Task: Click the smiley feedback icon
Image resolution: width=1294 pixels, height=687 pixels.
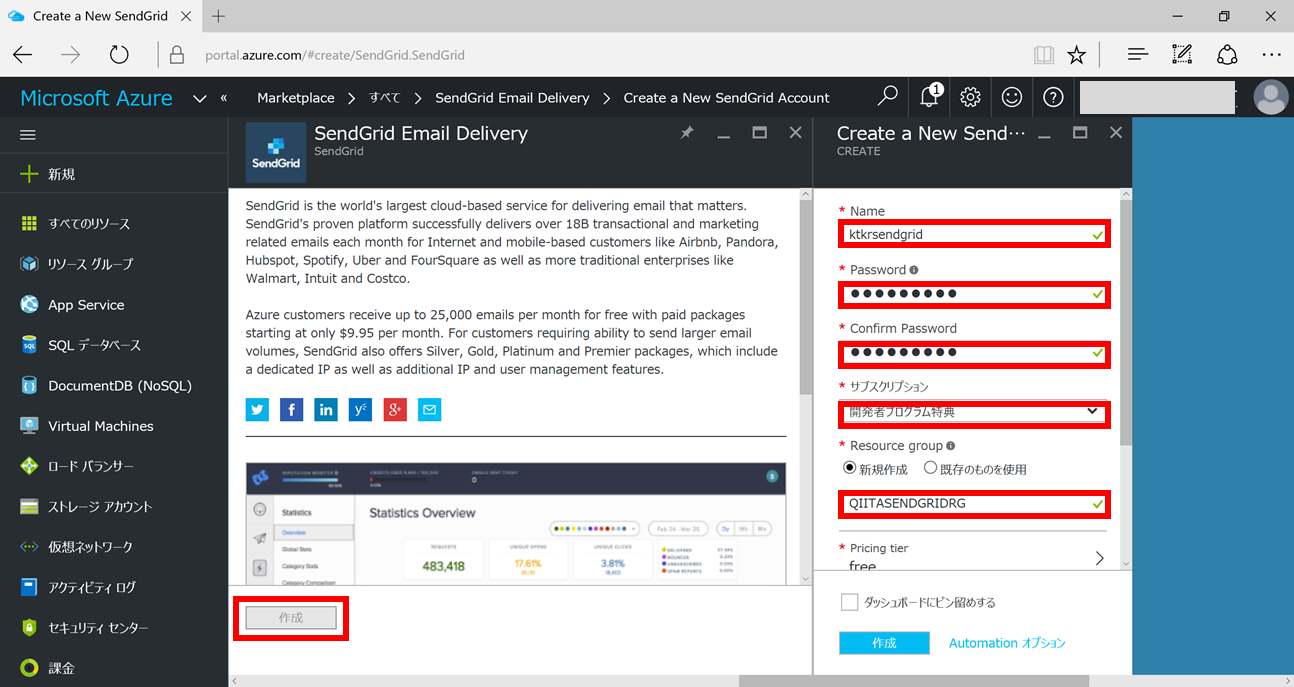Action: pyautogui.click(x=1012, y=97)
